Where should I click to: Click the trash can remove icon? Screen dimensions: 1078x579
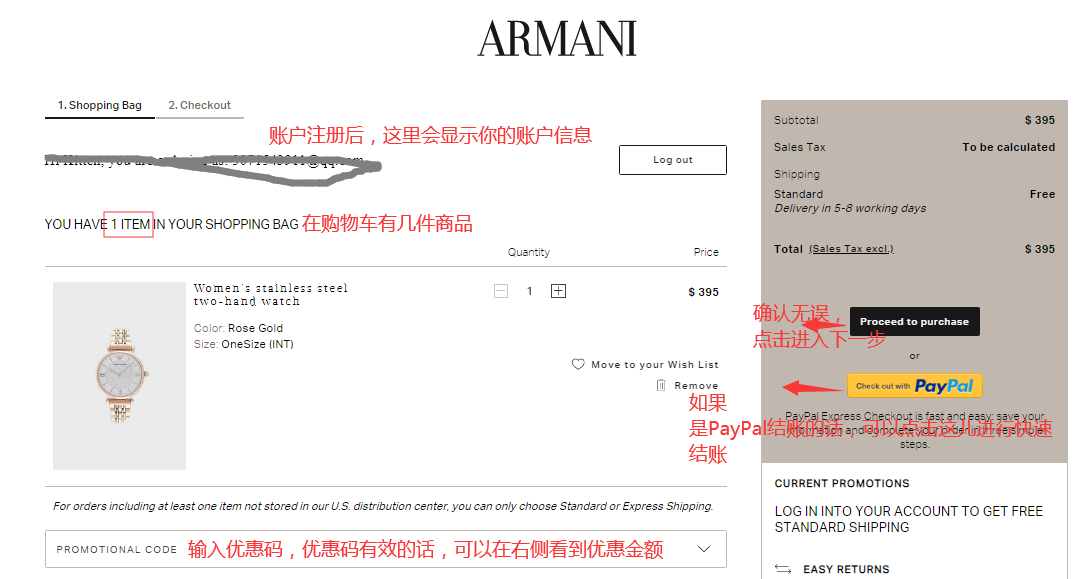pyautogui.click(x=661, y=385)
